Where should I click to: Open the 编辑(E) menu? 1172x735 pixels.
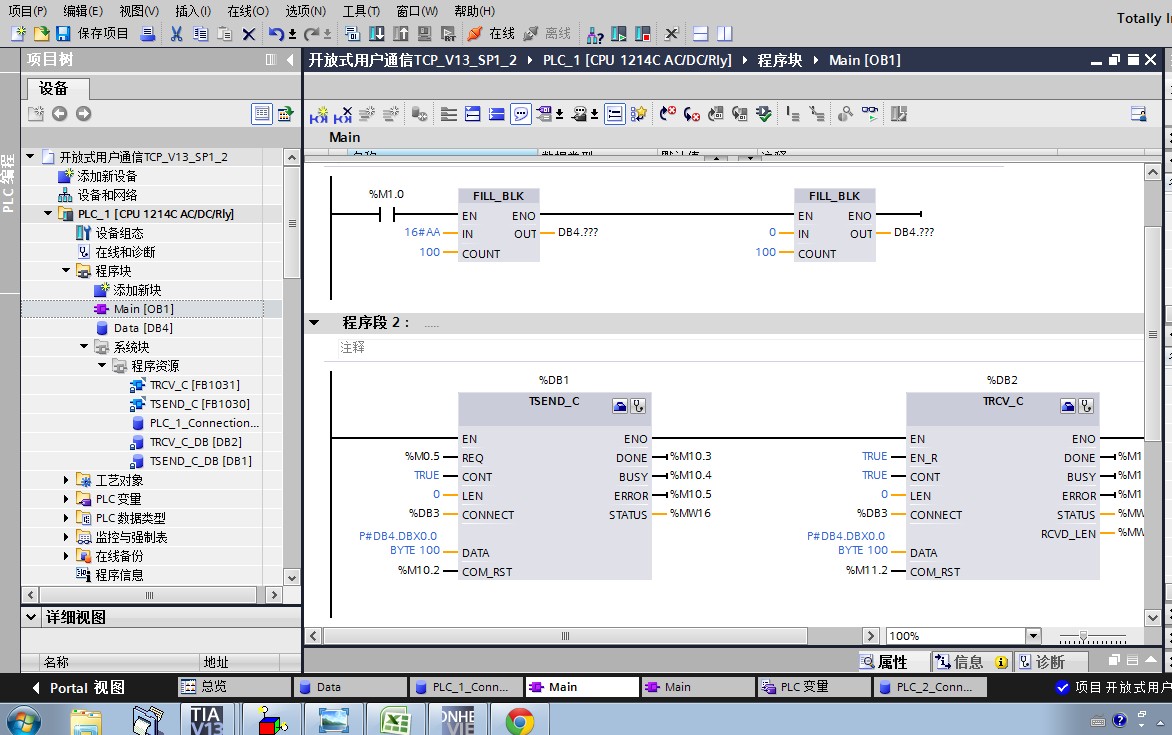coord(83,11)
